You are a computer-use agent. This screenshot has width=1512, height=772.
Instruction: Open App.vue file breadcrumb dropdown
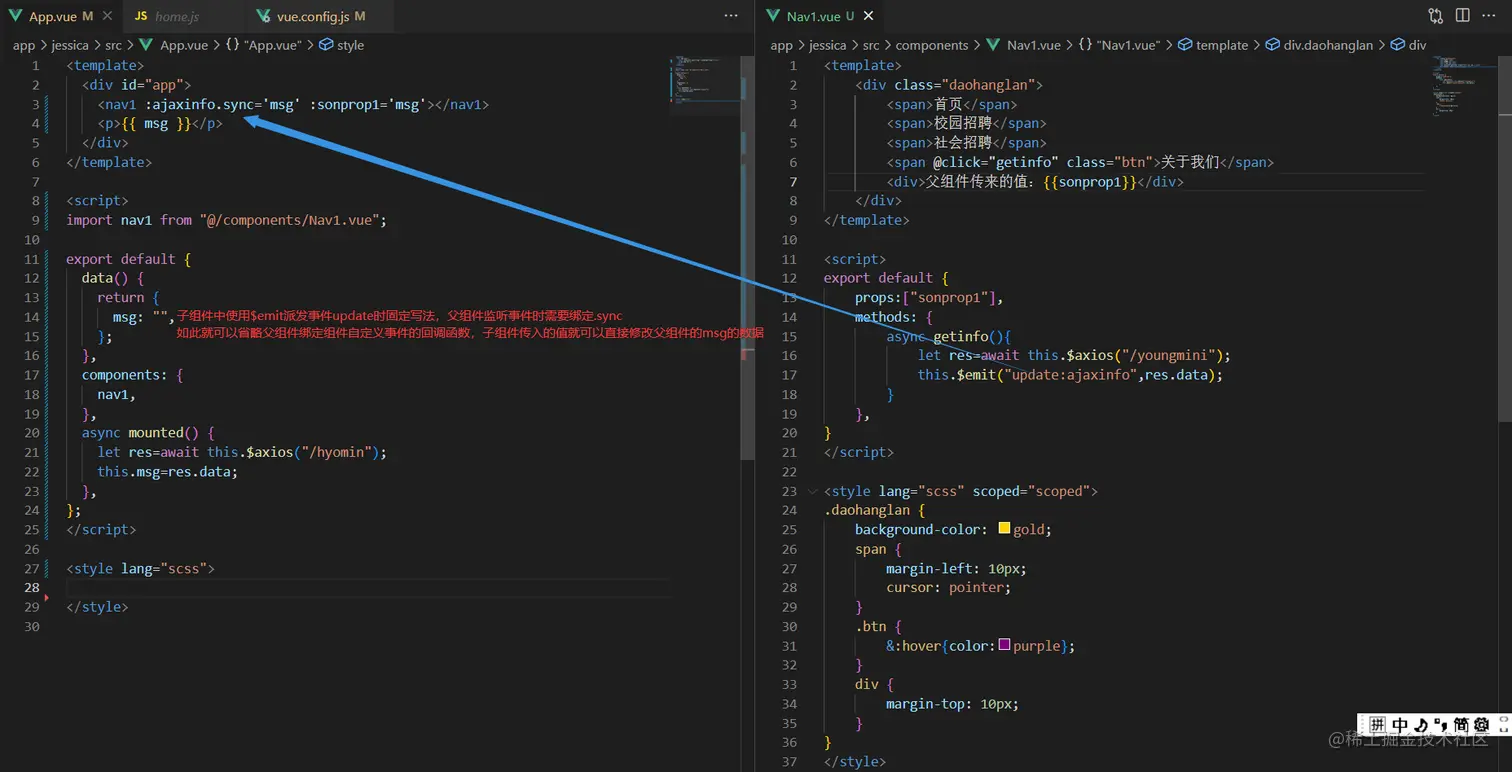coord(184,45)
